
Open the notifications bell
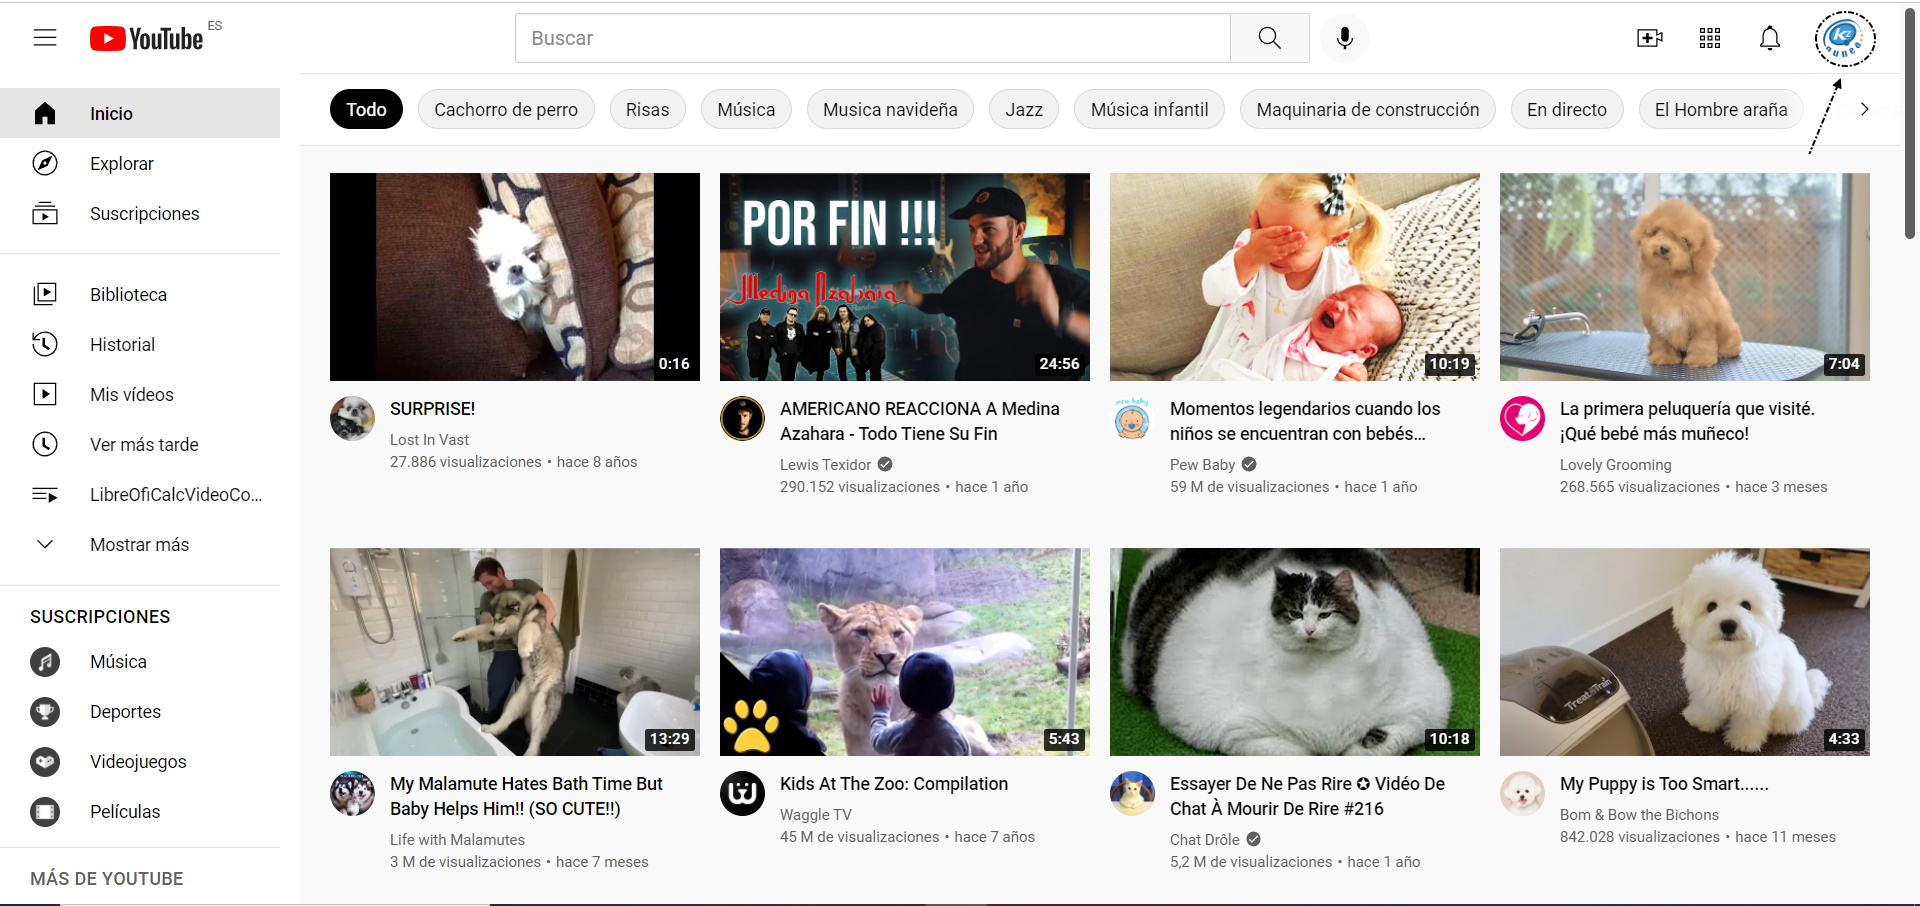point(1770,38)
